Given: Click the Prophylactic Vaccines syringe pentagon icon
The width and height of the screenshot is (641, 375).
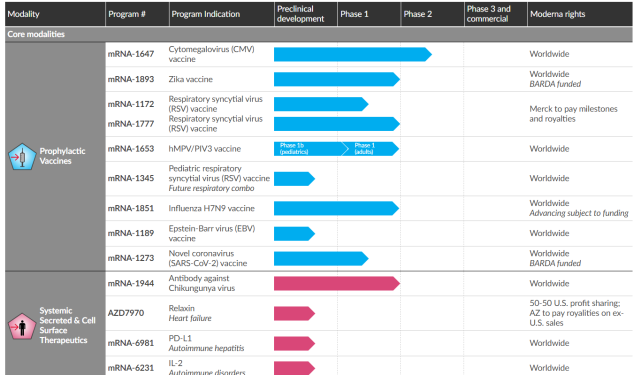Looking at the screenshot, I should click(x=22, y=157).
